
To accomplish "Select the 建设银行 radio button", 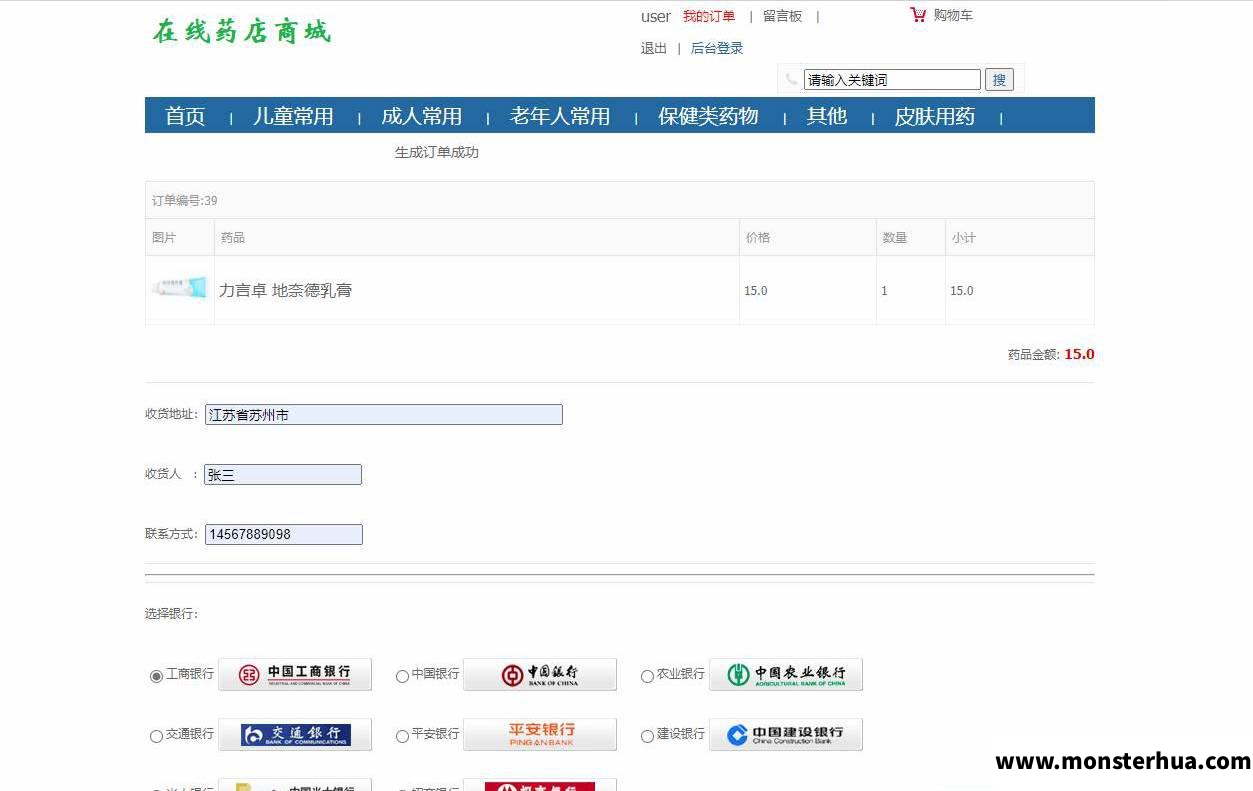I will 647,737.
